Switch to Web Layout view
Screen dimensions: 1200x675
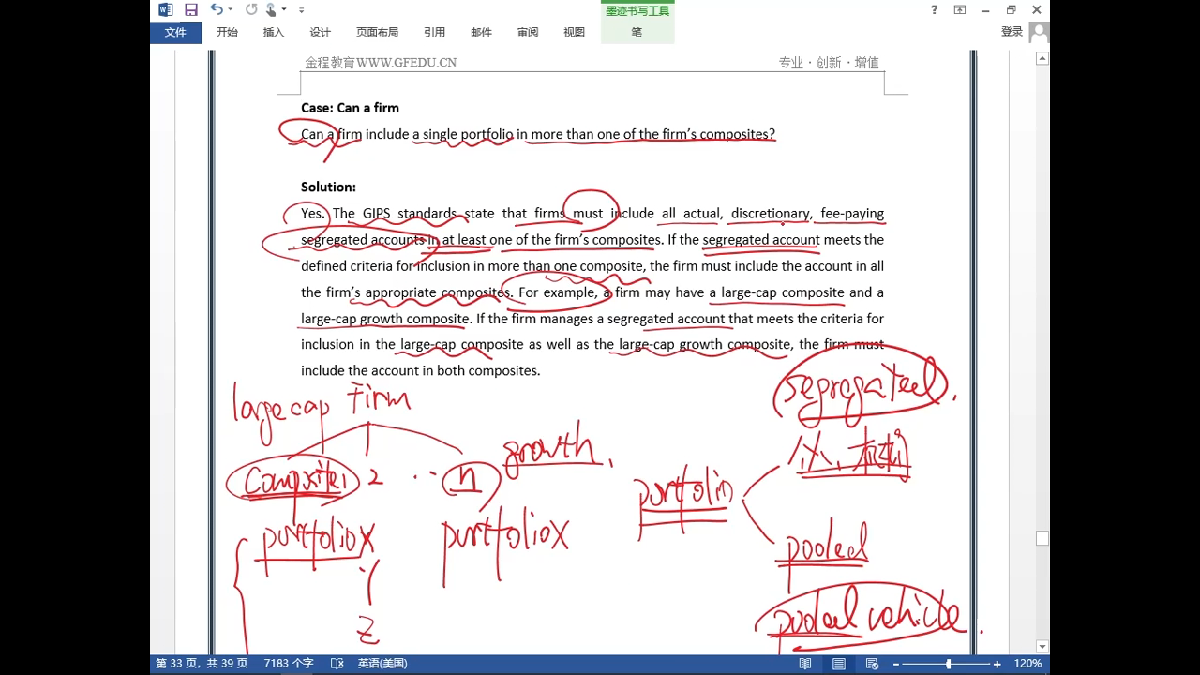coord(871,664)
